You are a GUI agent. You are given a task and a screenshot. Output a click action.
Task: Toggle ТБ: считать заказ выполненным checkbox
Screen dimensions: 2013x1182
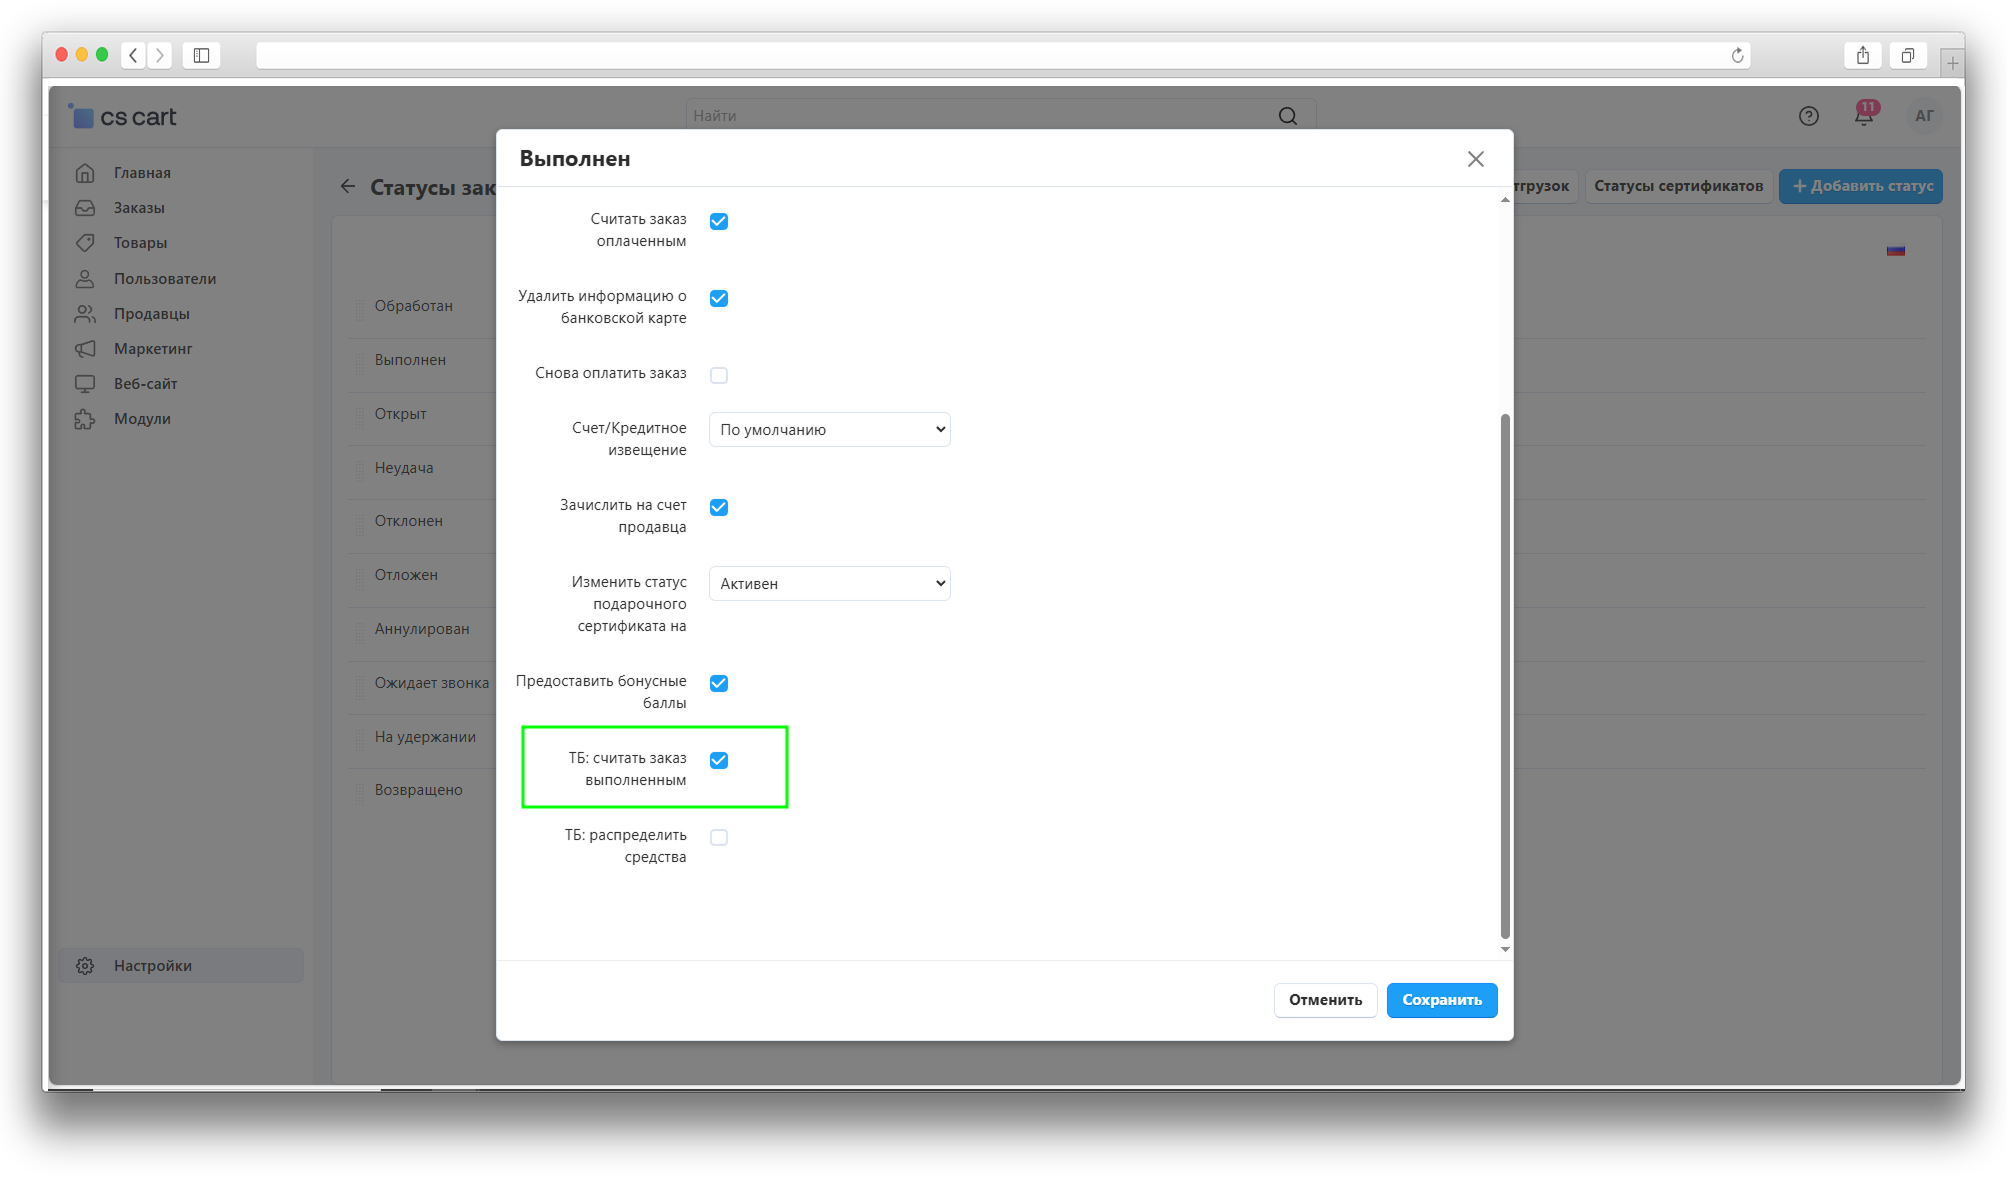[718, 760]
